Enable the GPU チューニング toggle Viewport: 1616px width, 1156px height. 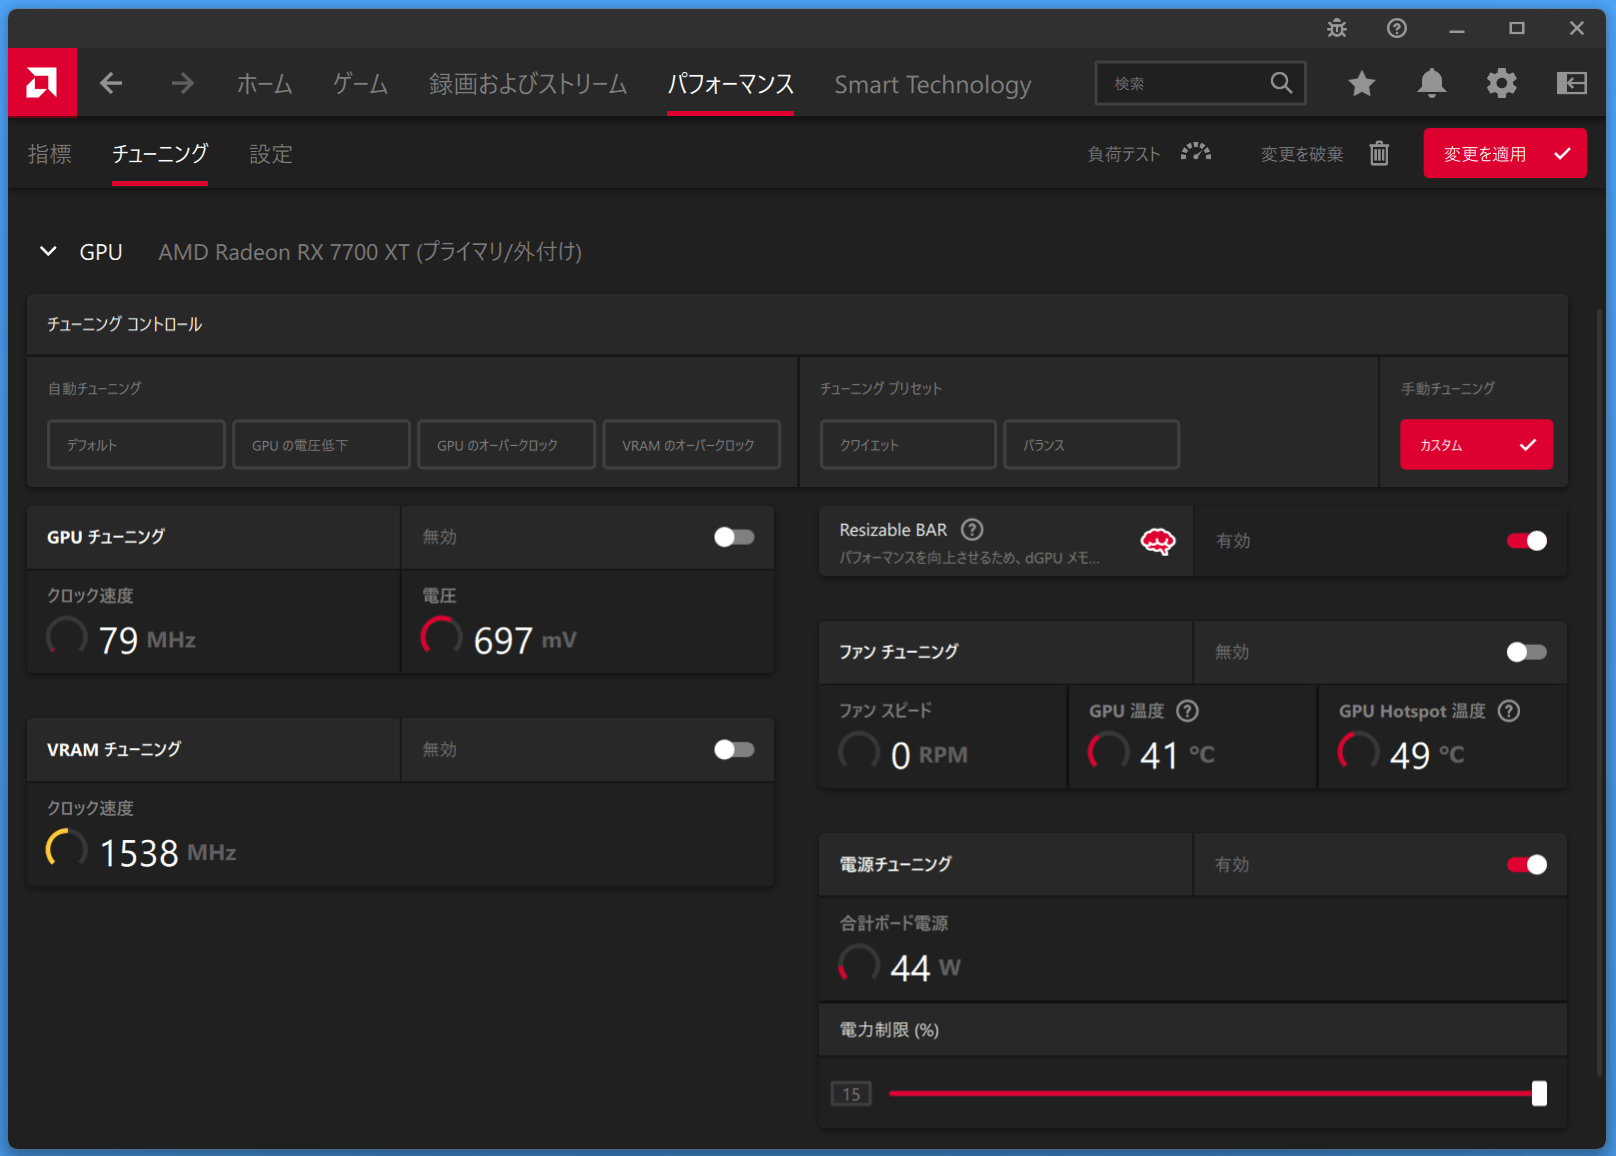734,537
